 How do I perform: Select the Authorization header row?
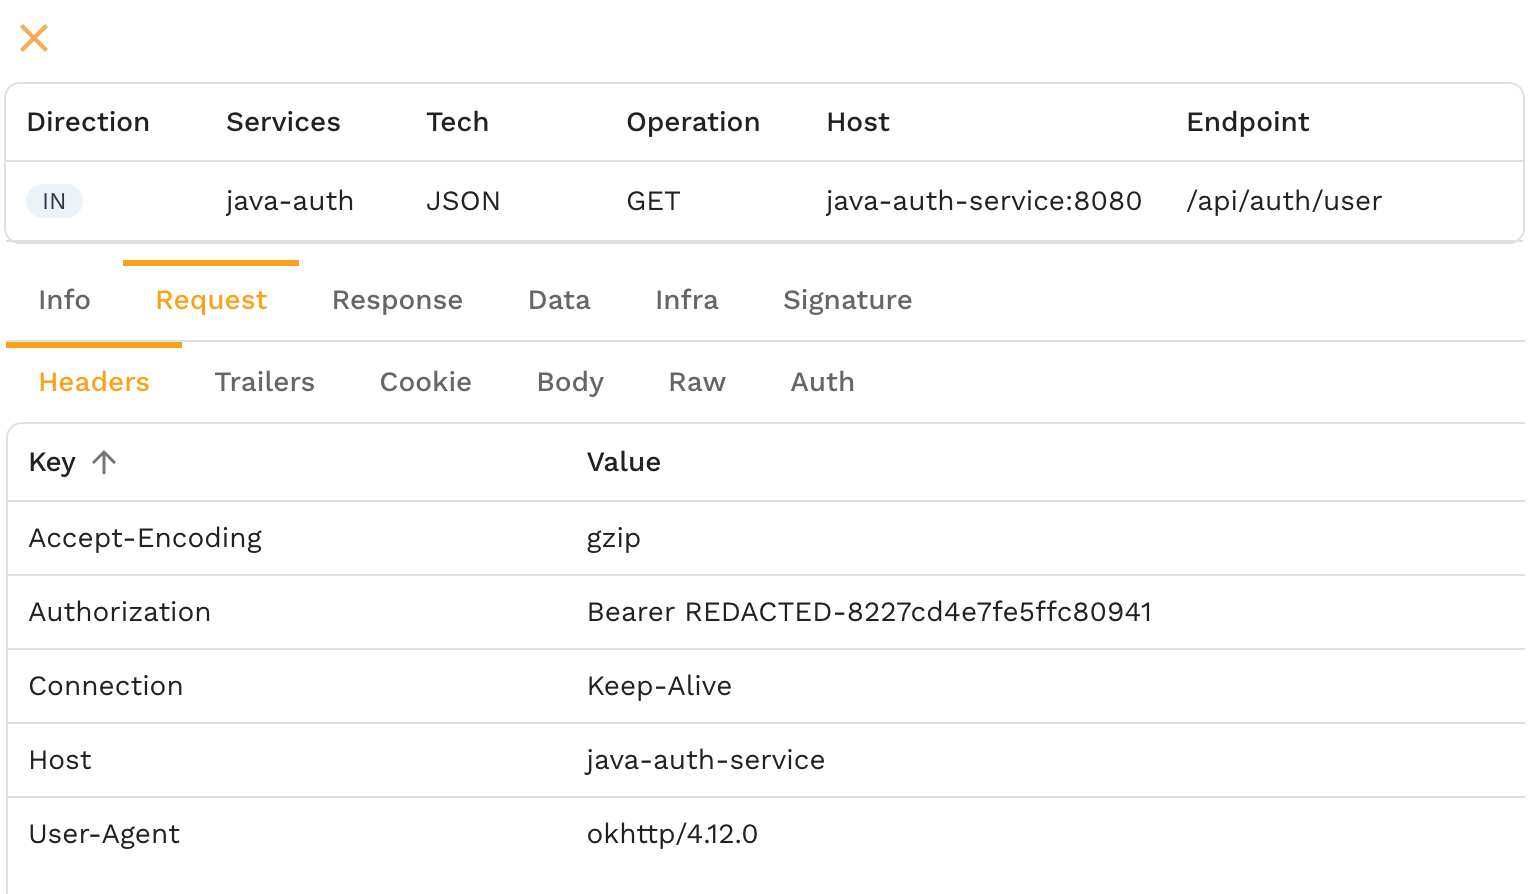tap(120, 612)
